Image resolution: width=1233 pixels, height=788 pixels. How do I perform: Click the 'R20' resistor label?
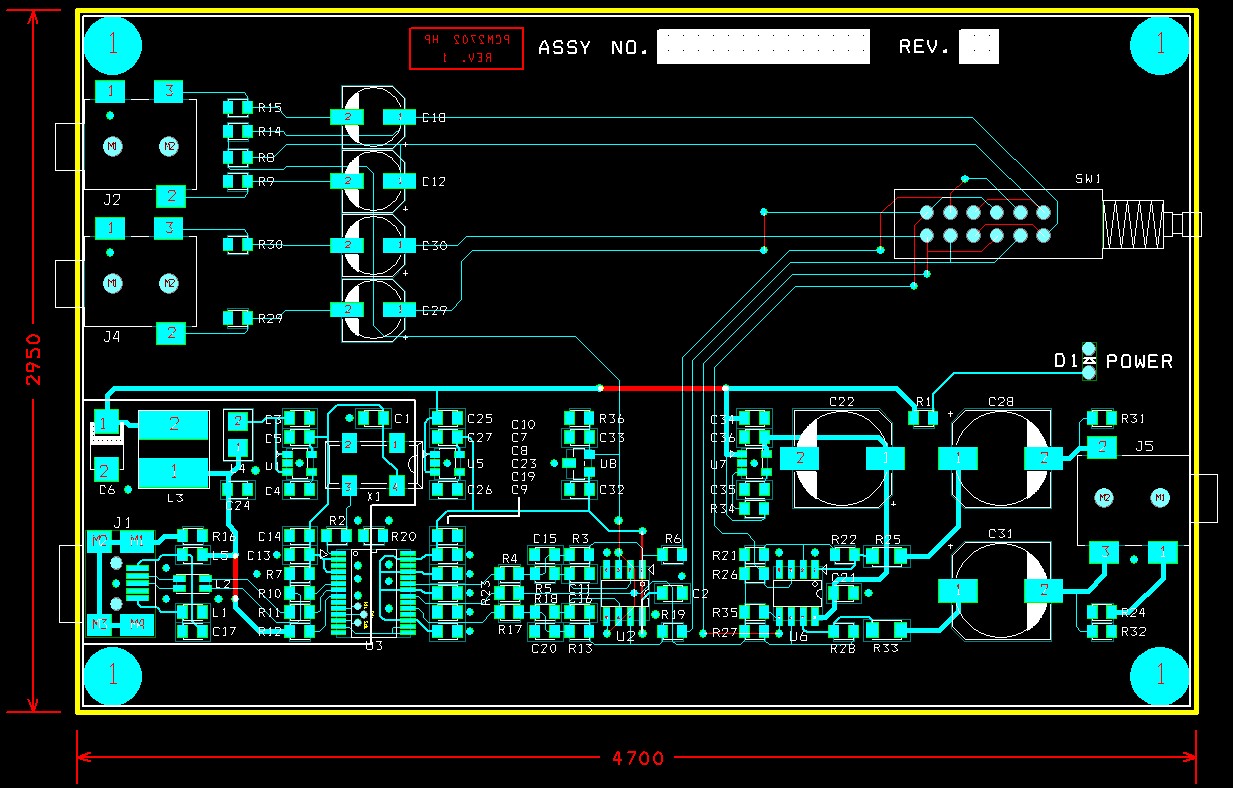pyautogui.click(x=403, y=537)
